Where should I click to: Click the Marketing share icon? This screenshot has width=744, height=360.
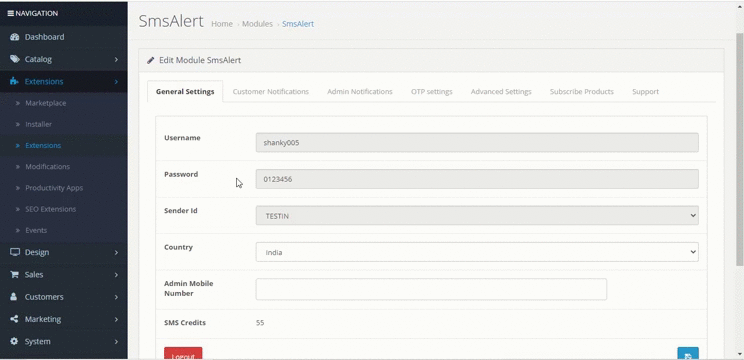[x=14, y=319]
